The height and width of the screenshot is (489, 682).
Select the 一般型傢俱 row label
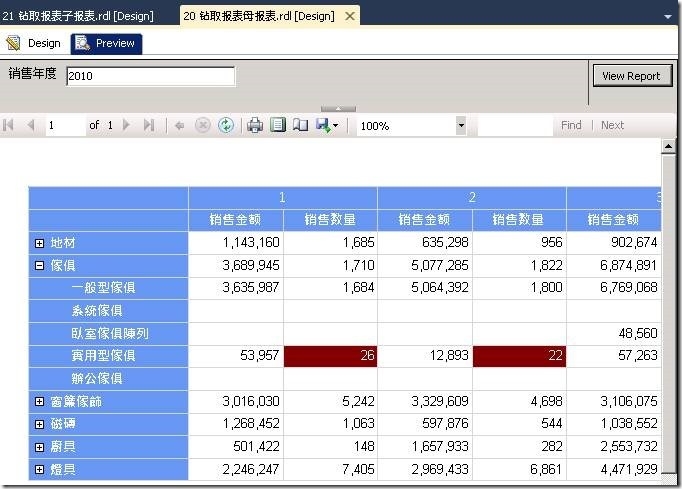[x=104, y=288]
